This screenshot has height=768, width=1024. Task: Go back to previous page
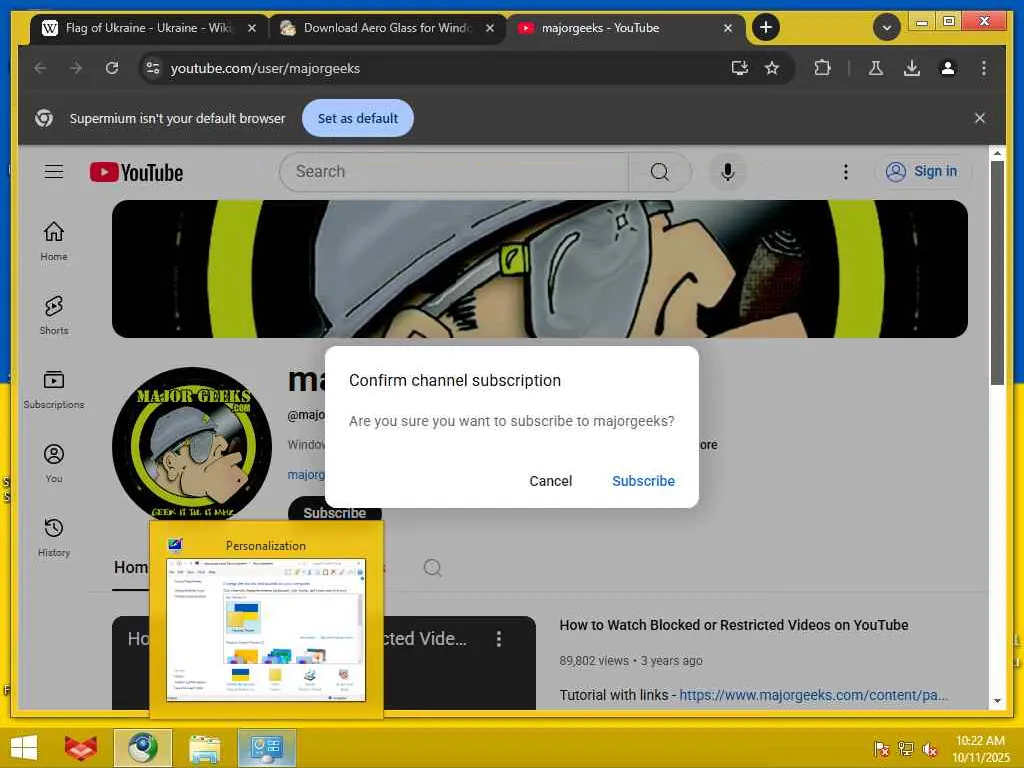click(x=40, y=68)
